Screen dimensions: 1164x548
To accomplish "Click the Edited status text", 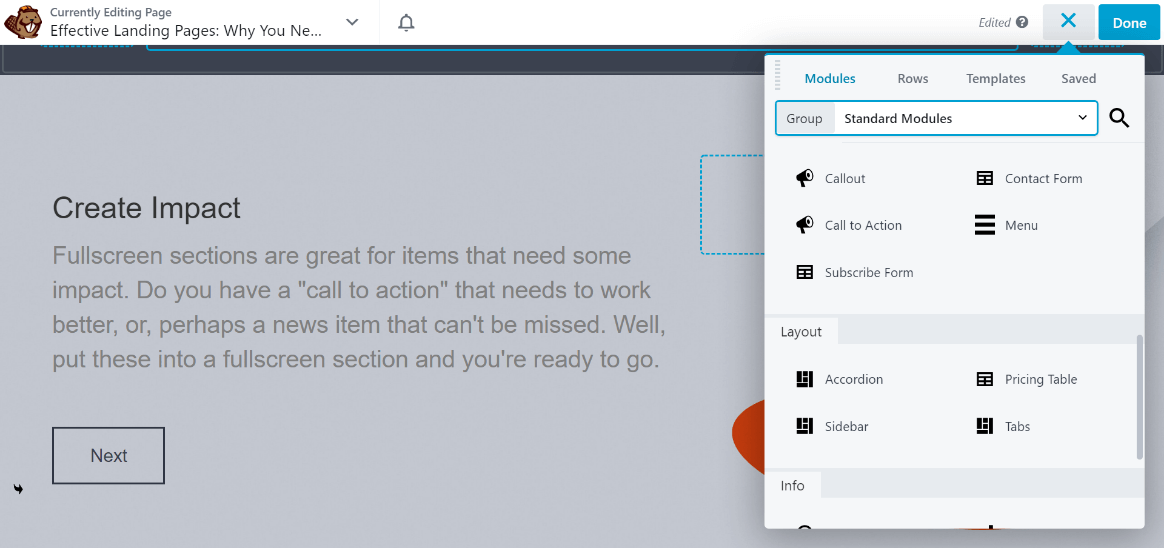I will pos(994,22).
